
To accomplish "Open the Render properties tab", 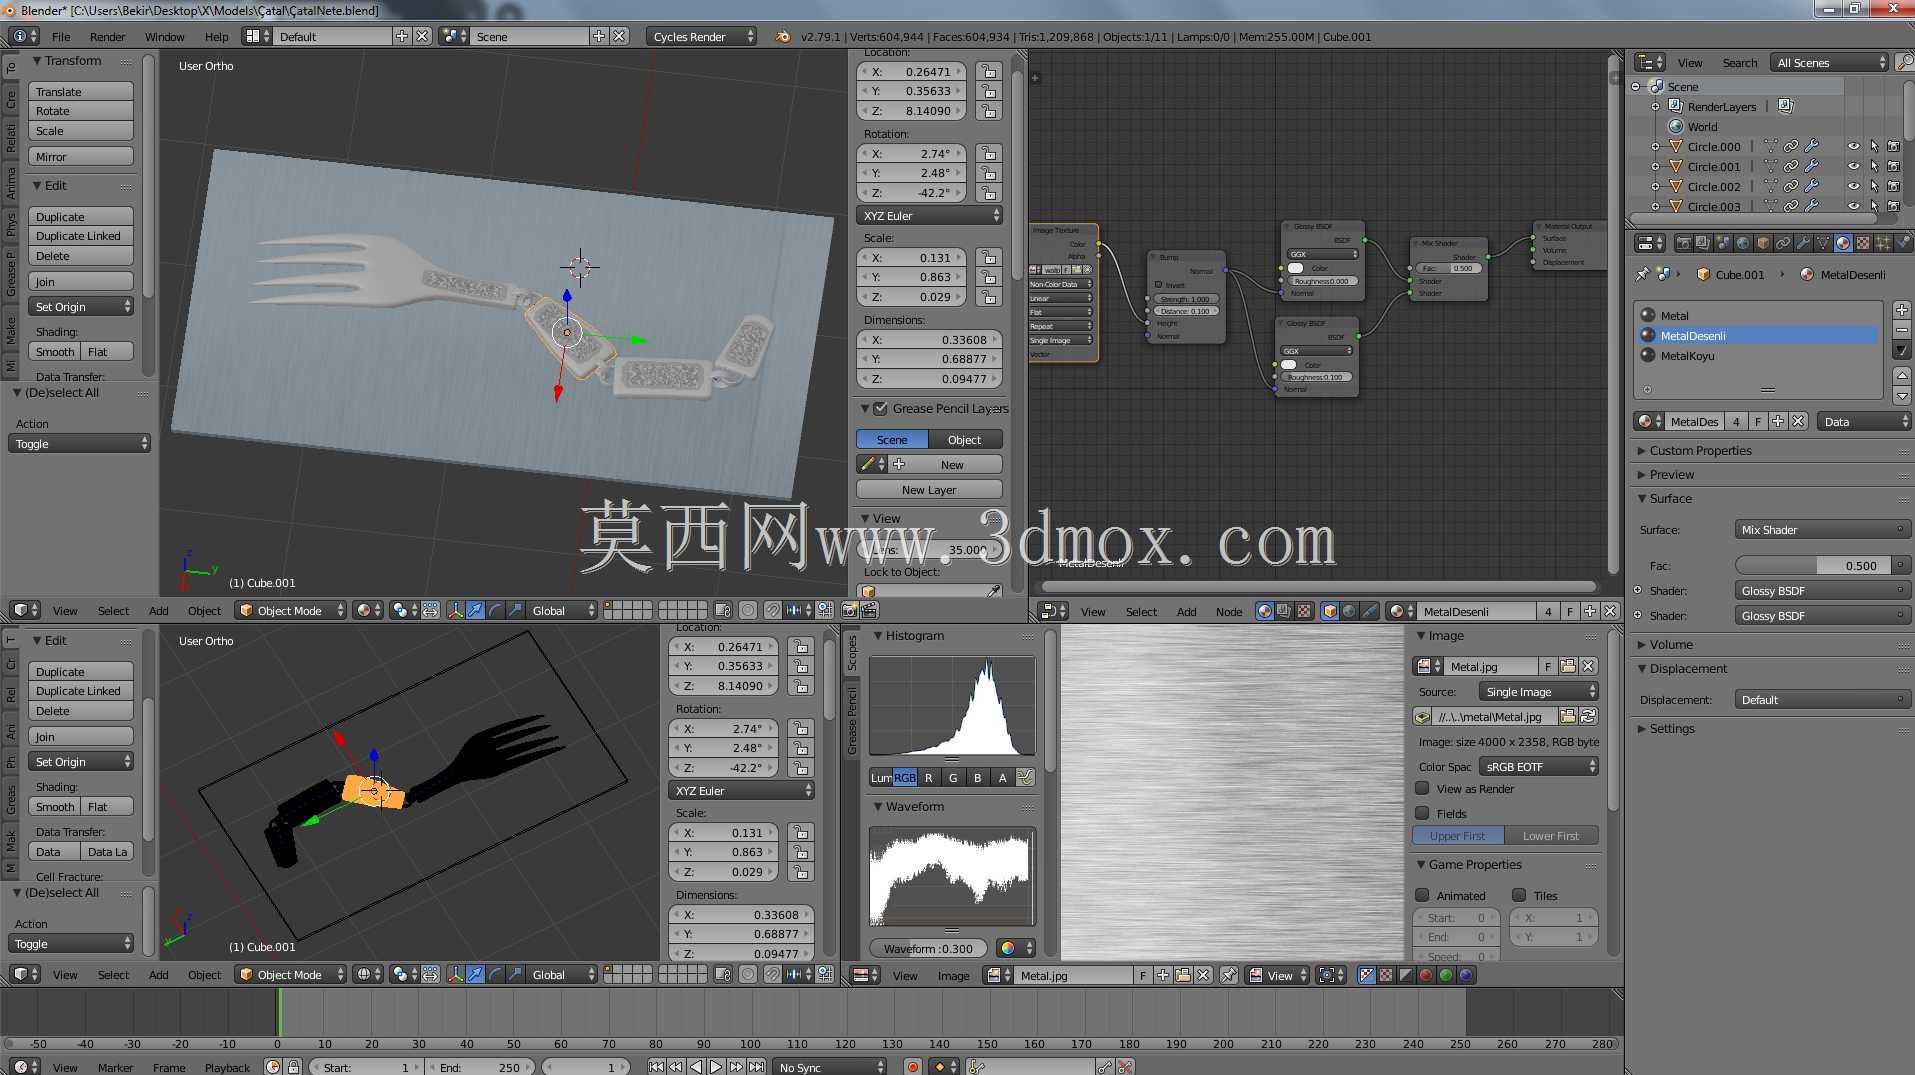I will click(1683, 243).
